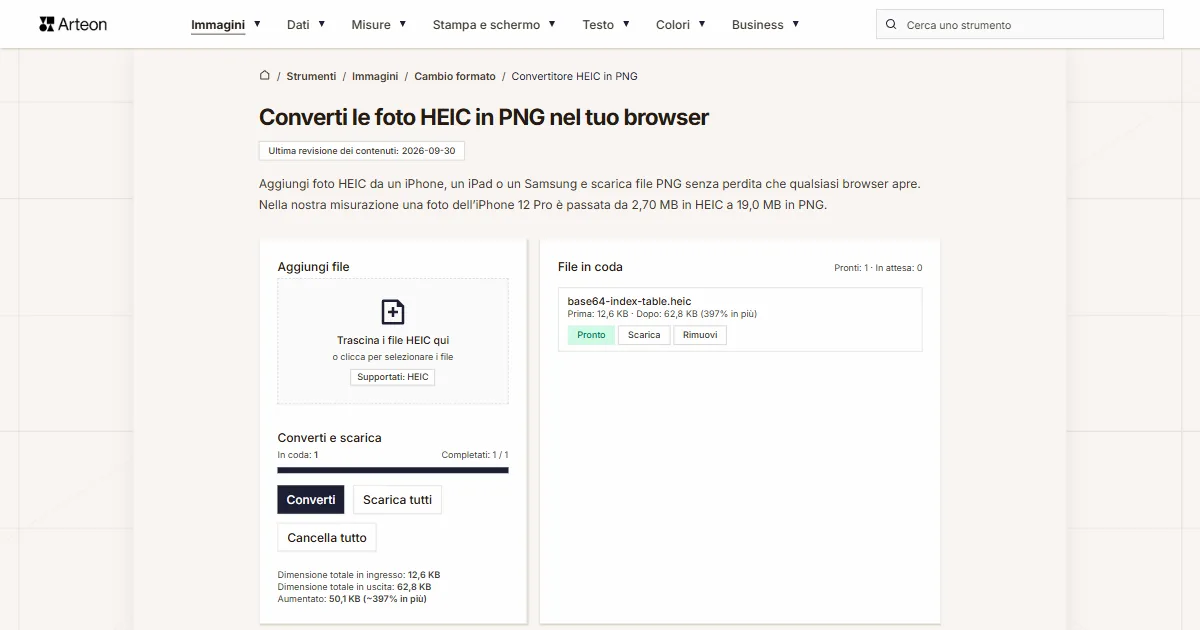This screenshot has height=630, width=1200.
Task: Click the HEIC drop zone to select files
Action: tap(393, 341)
